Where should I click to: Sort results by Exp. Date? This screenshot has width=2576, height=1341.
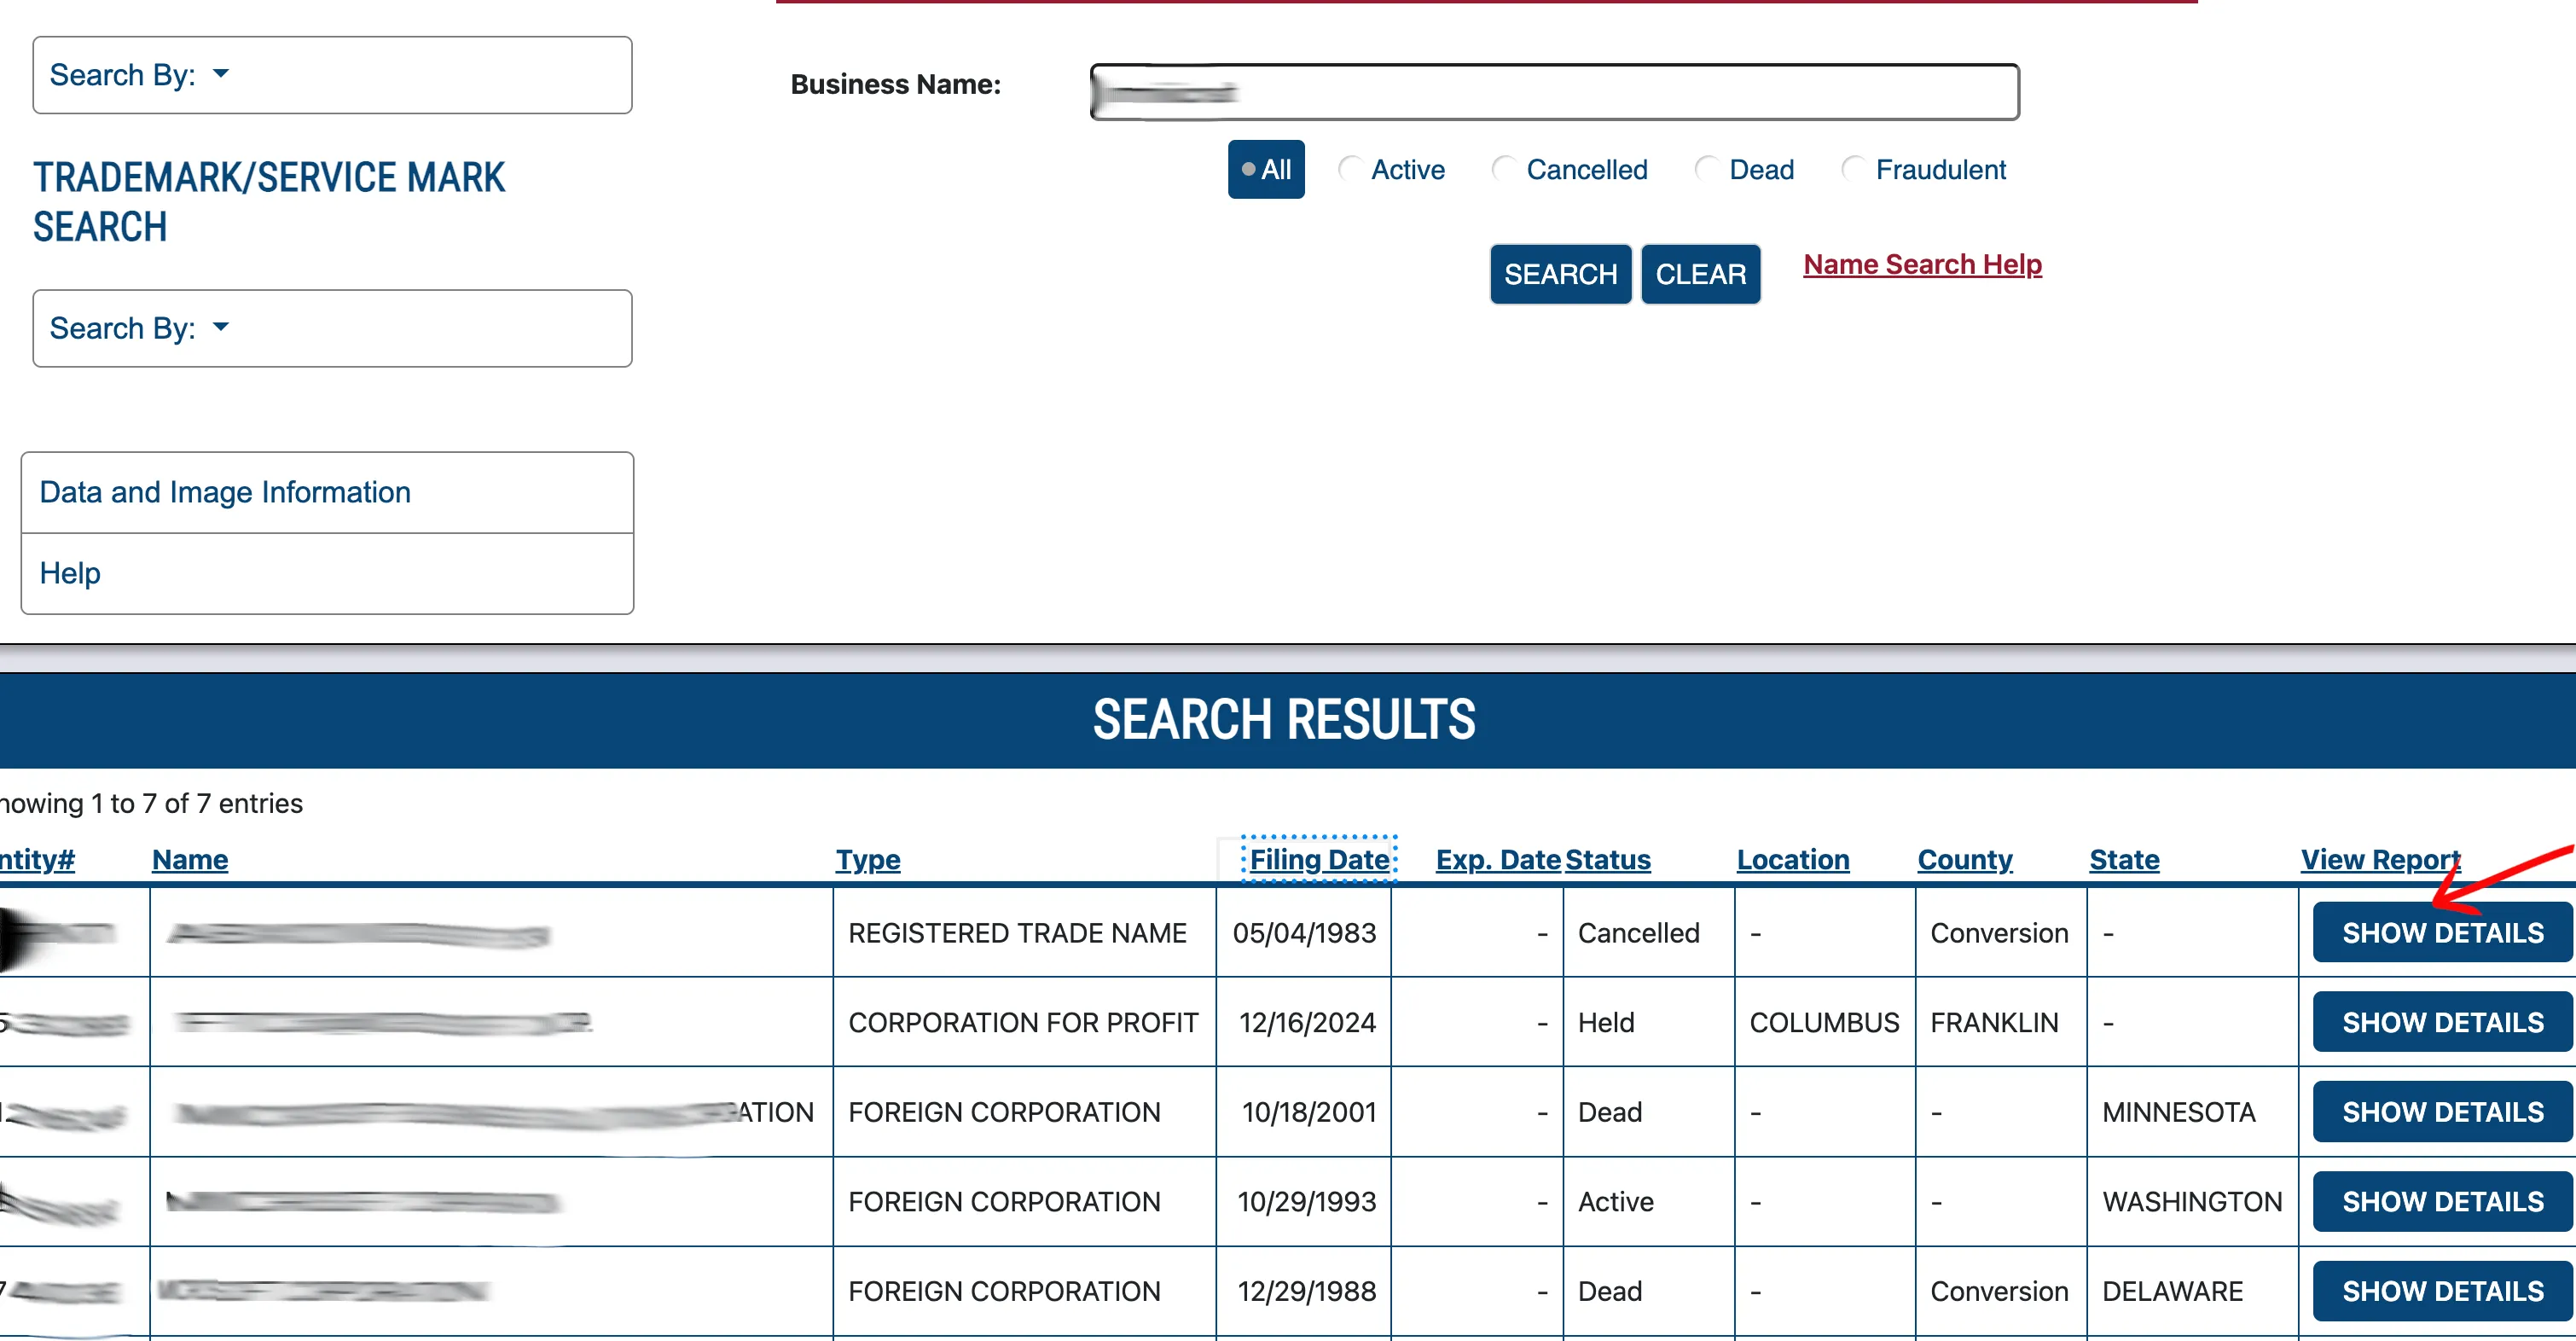tap(1498, 859)
